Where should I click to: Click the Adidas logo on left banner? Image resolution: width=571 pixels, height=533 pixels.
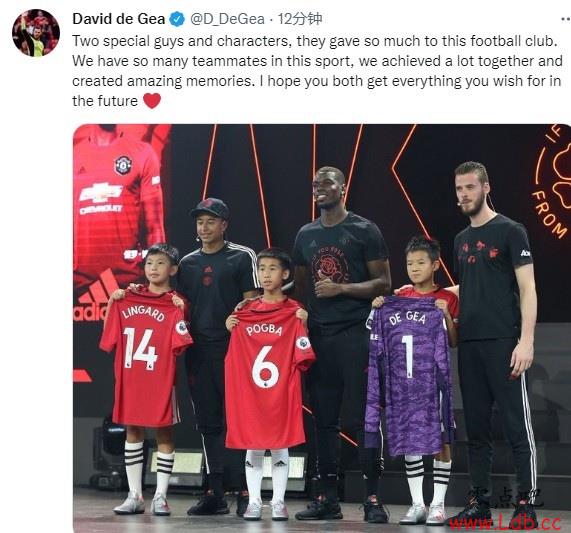click(x=93, y=297)
